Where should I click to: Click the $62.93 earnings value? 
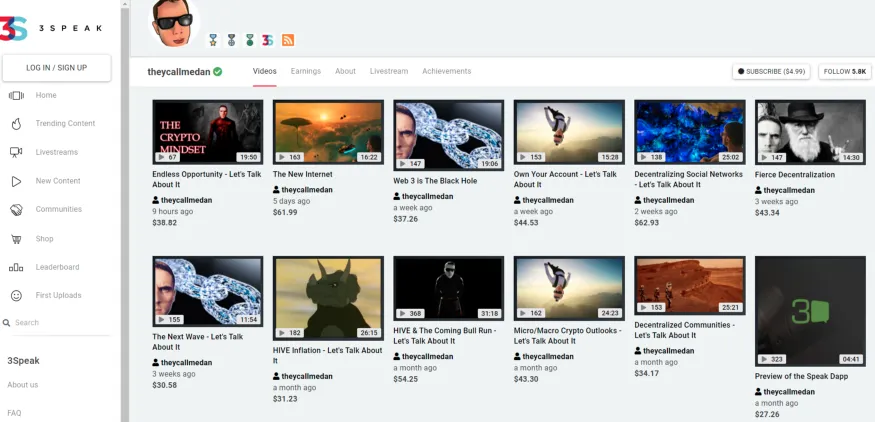tap(647, 223)
